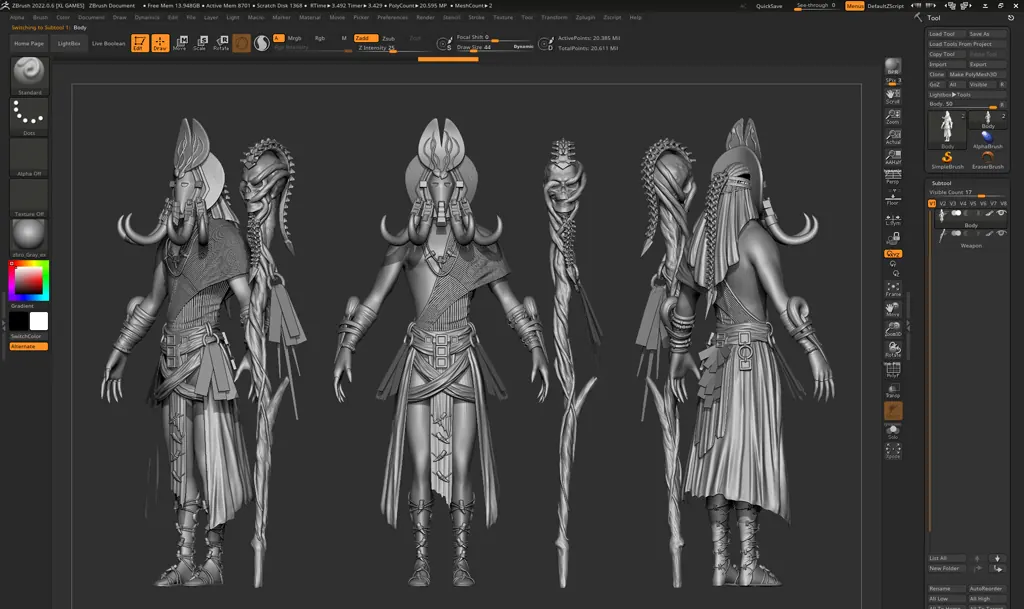
Task: Click the Frame mesh icon
Action: (893, 289)
